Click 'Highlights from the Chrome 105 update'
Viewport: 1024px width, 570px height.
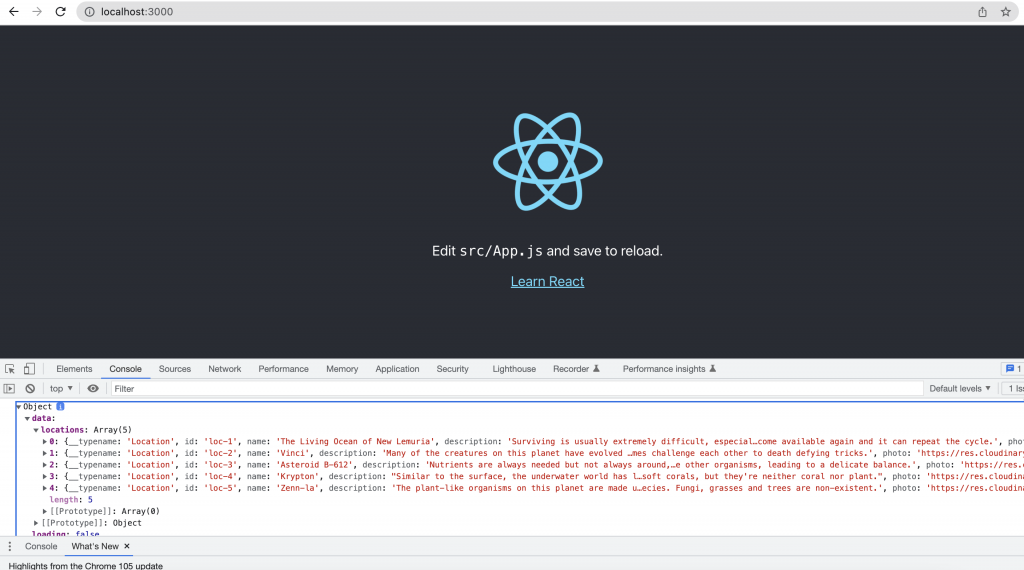(86, 565)
